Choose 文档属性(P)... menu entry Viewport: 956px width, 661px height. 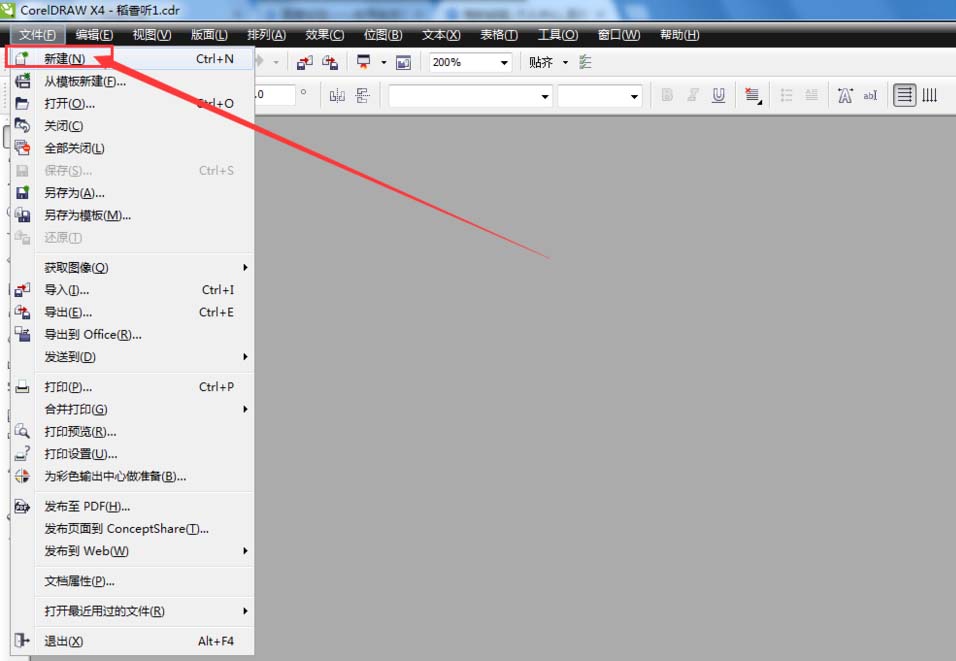click(132, 581)
